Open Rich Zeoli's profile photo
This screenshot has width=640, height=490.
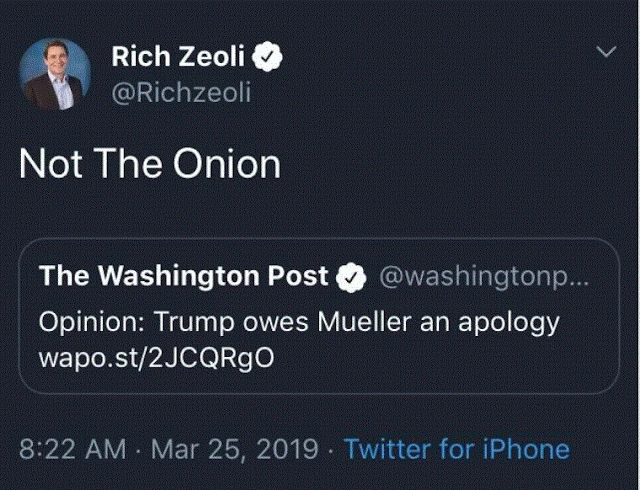55,74
